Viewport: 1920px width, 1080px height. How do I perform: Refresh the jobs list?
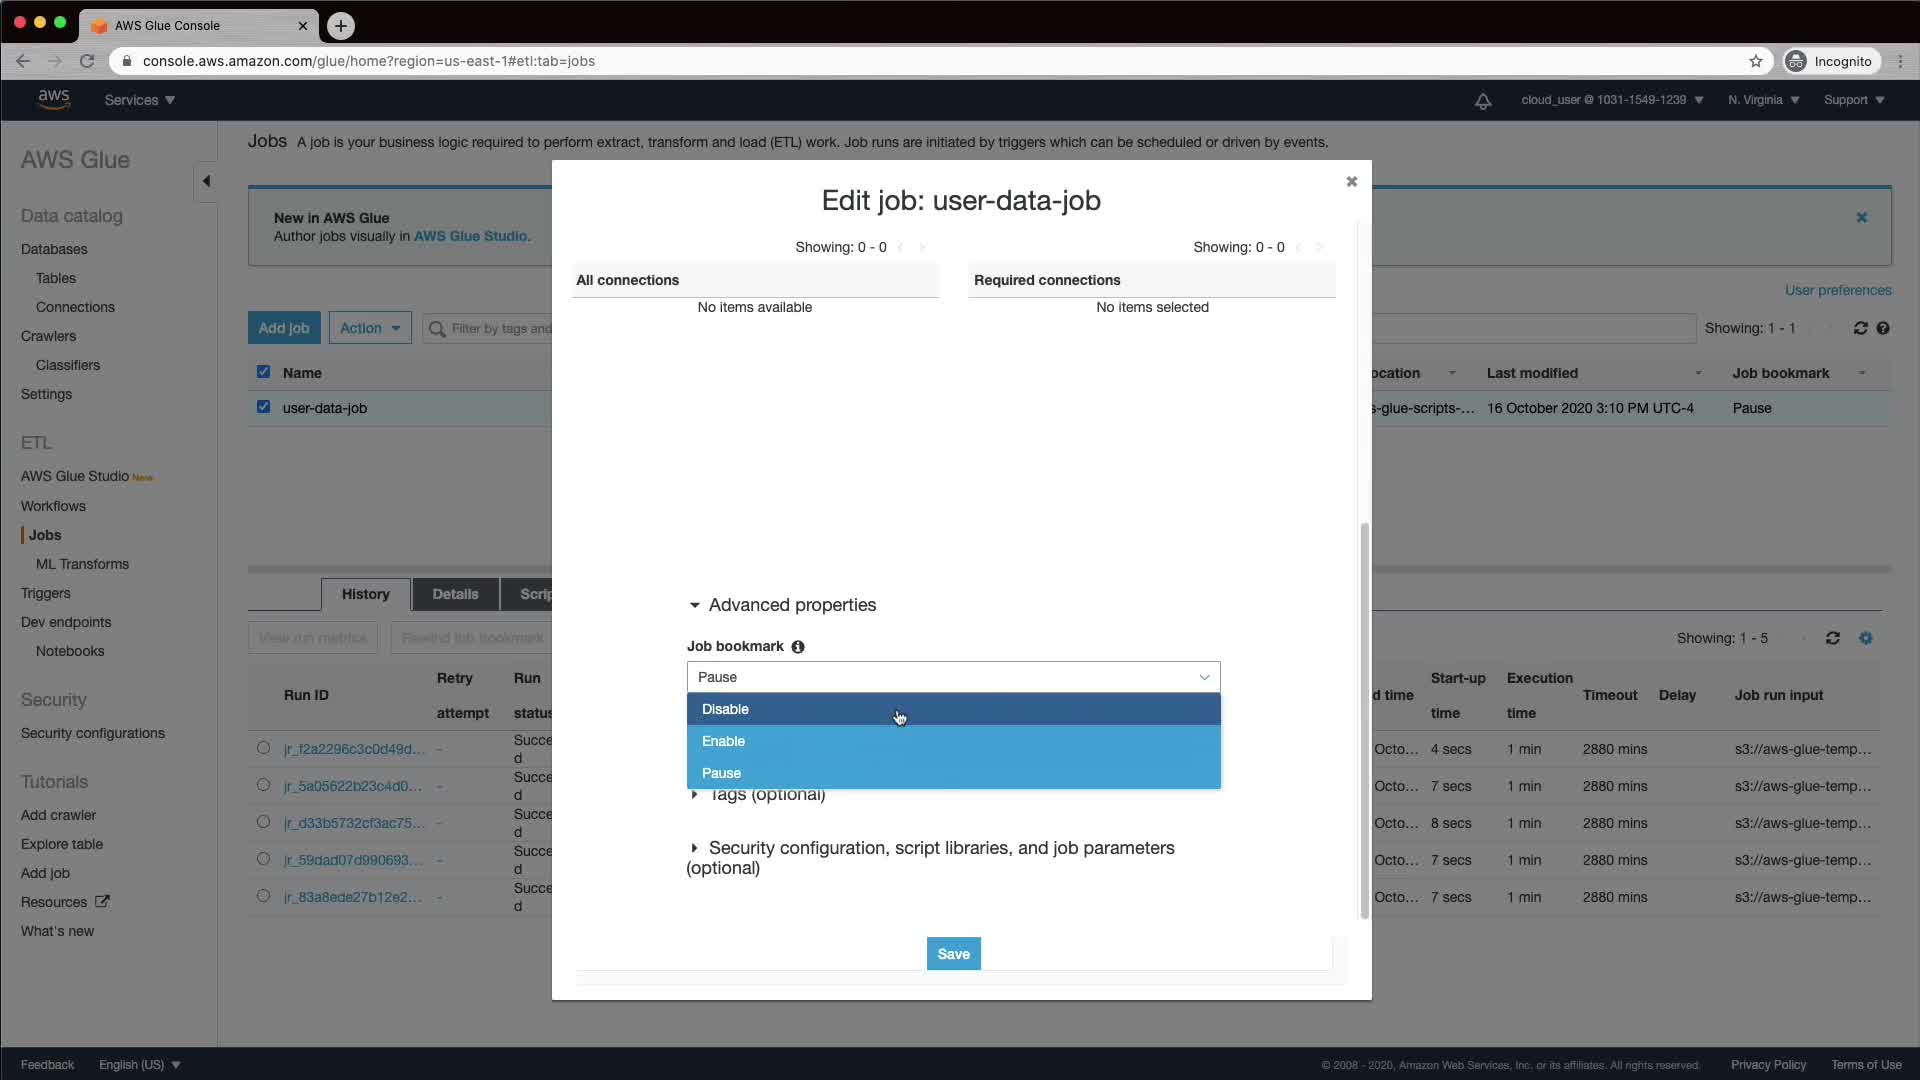[x=1860, y=328]
